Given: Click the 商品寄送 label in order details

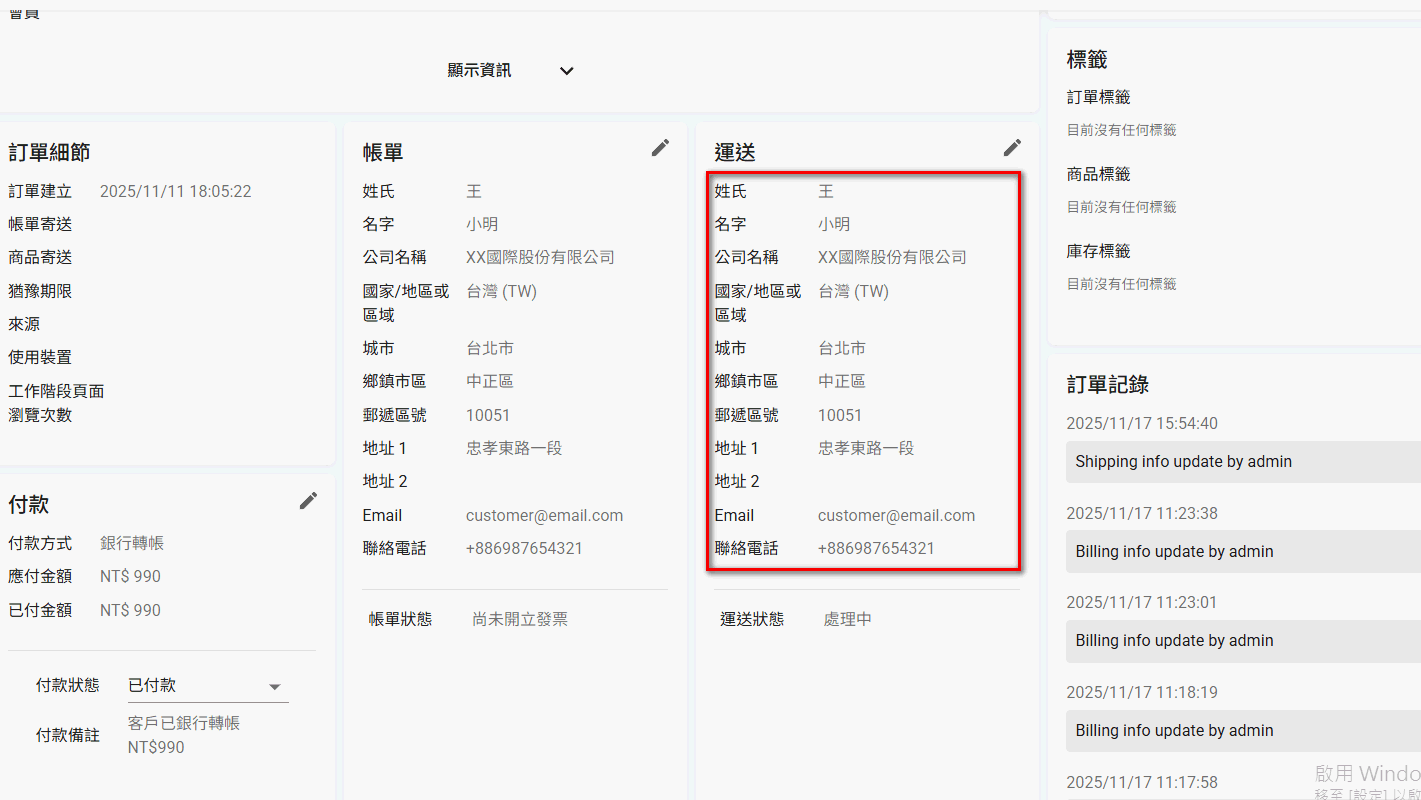Looking at the screenshot, I should tap(40, 257).
